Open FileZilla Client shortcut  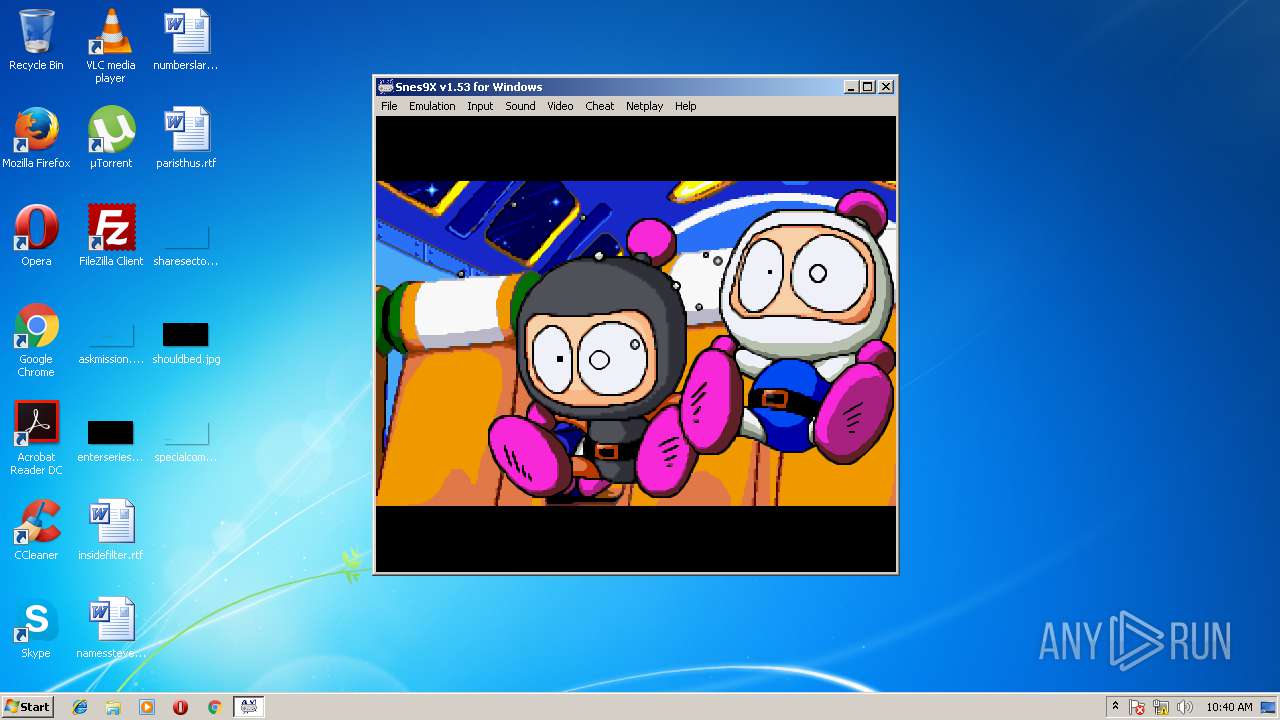point(110,236)
